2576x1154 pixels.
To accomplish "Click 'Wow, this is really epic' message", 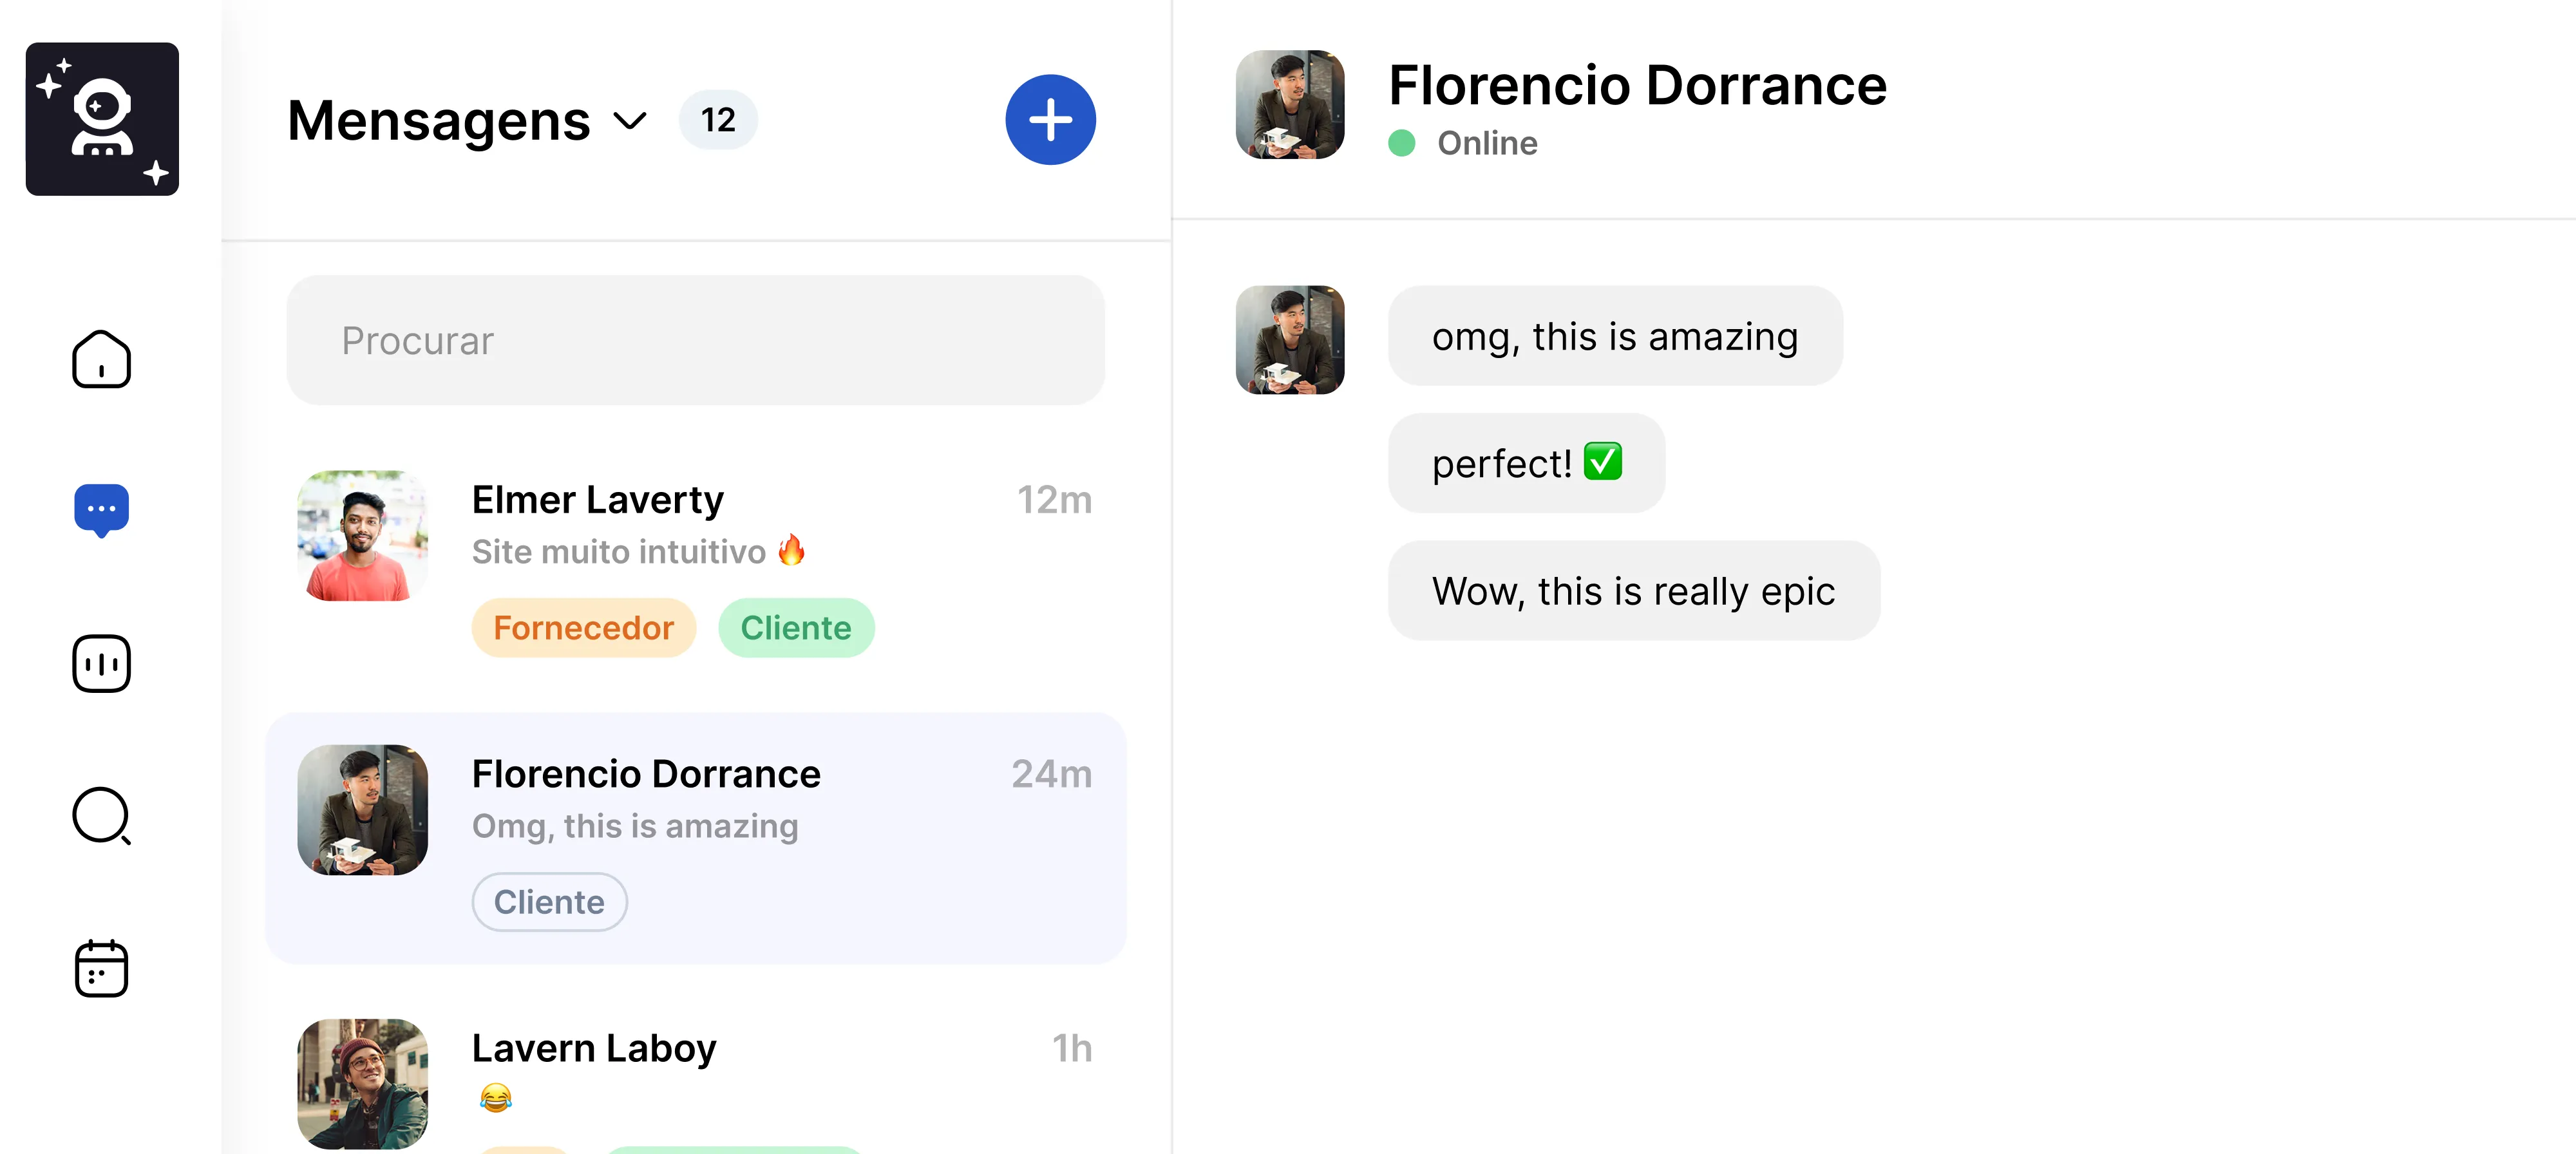I will (1633, 591).
